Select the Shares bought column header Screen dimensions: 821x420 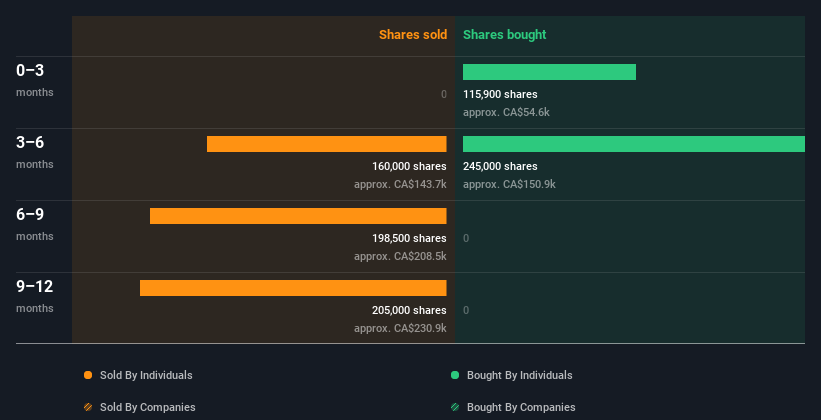(504, 35)
